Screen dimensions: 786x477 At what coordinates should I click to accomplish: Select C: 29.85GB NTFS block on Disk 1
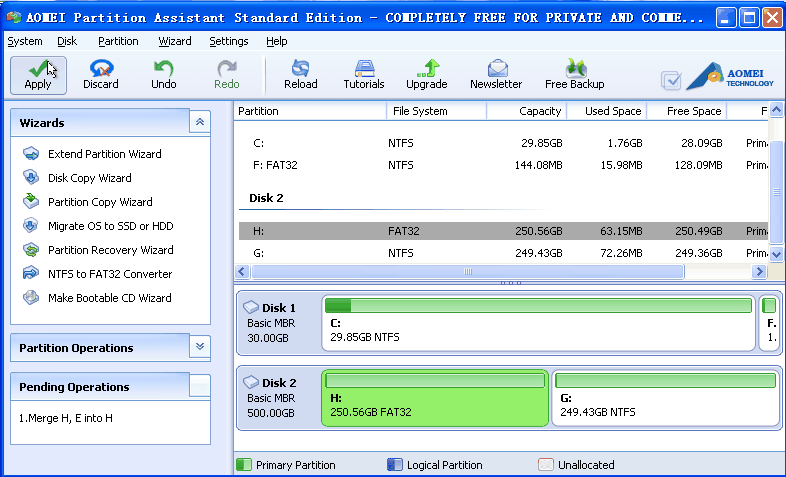[x=538, y=323]
